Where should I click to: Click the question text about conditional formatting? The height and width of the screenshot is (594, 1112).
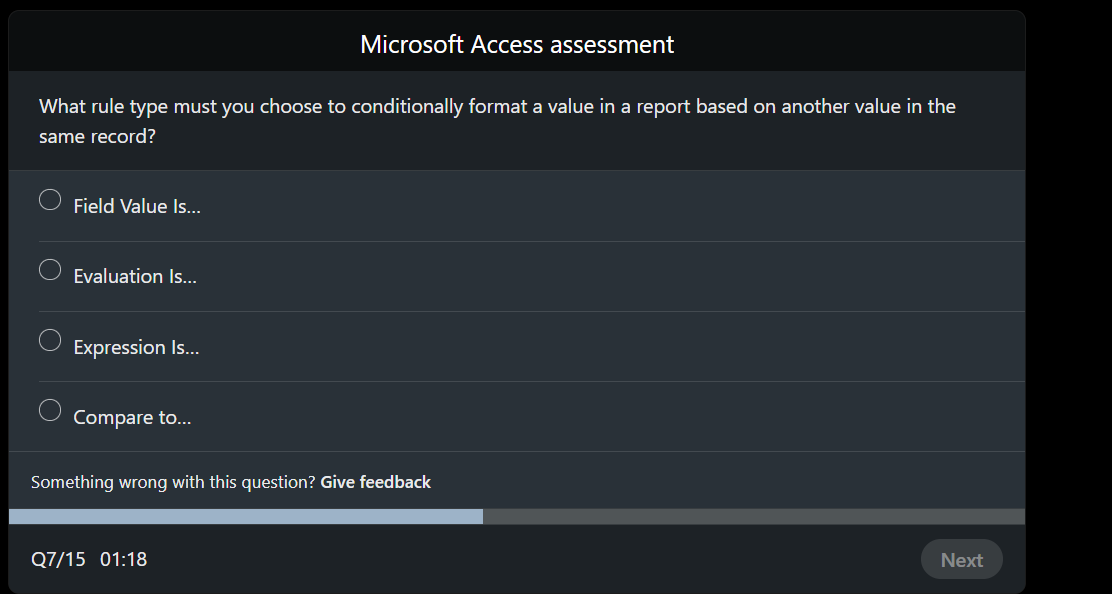coord(497,120)
